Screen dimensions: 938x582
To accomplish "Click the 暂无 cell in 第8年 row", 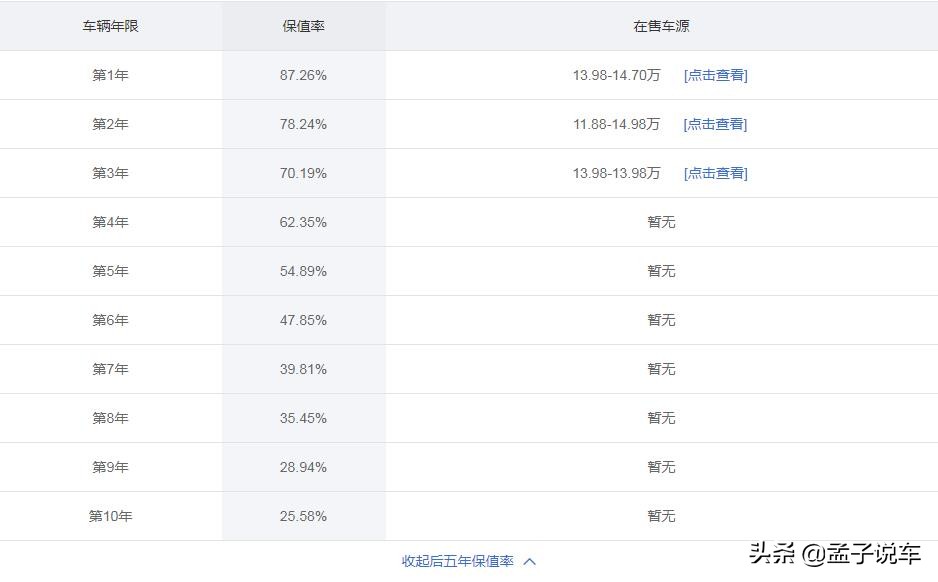I will click(660, 417).
